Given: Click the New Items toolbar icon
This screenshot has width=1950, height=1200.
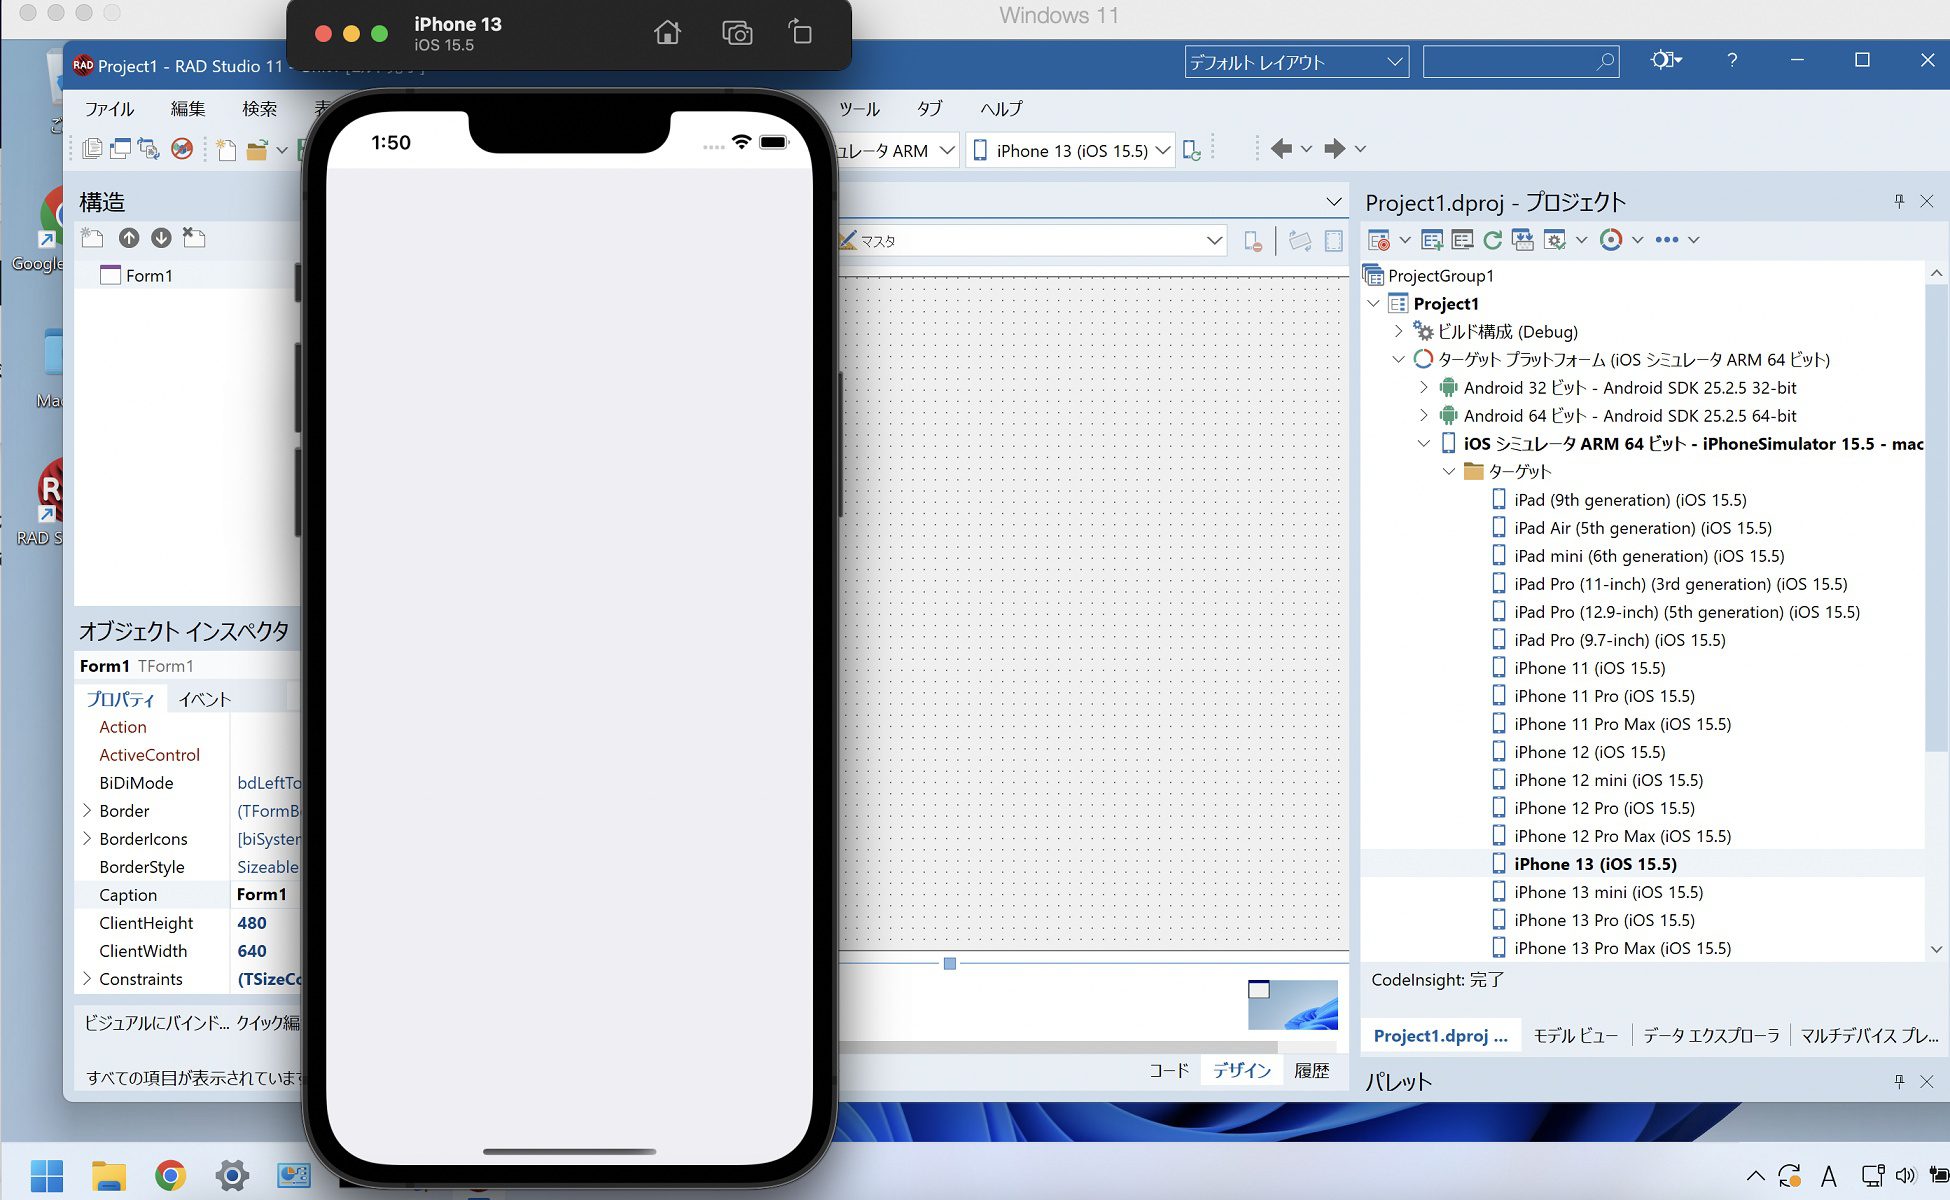Looking at the screenshot, I should tap(226, 150).
